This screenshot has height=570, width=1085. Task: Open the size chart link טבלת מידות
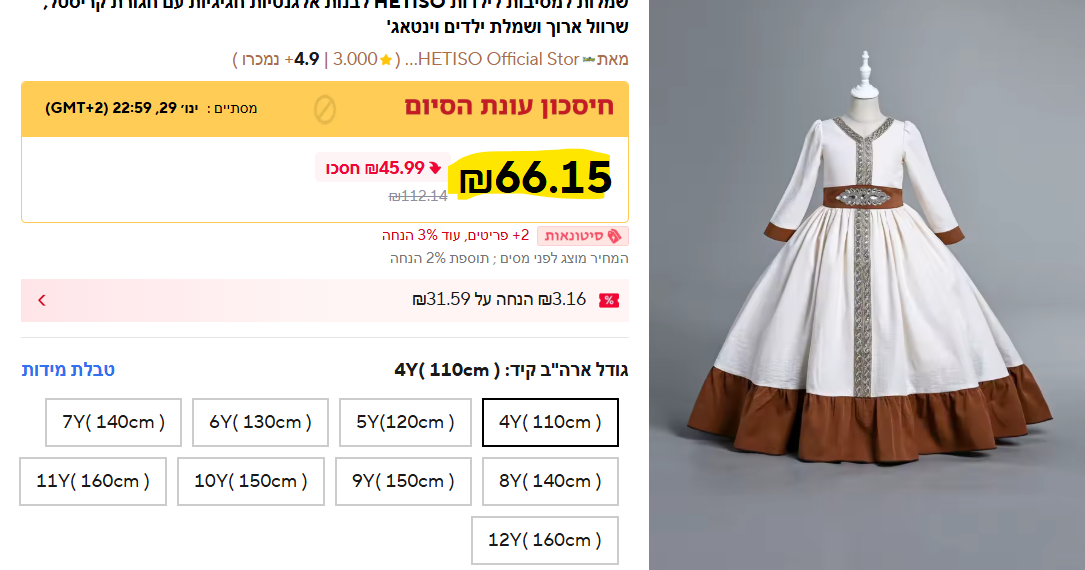coord(68,369)
